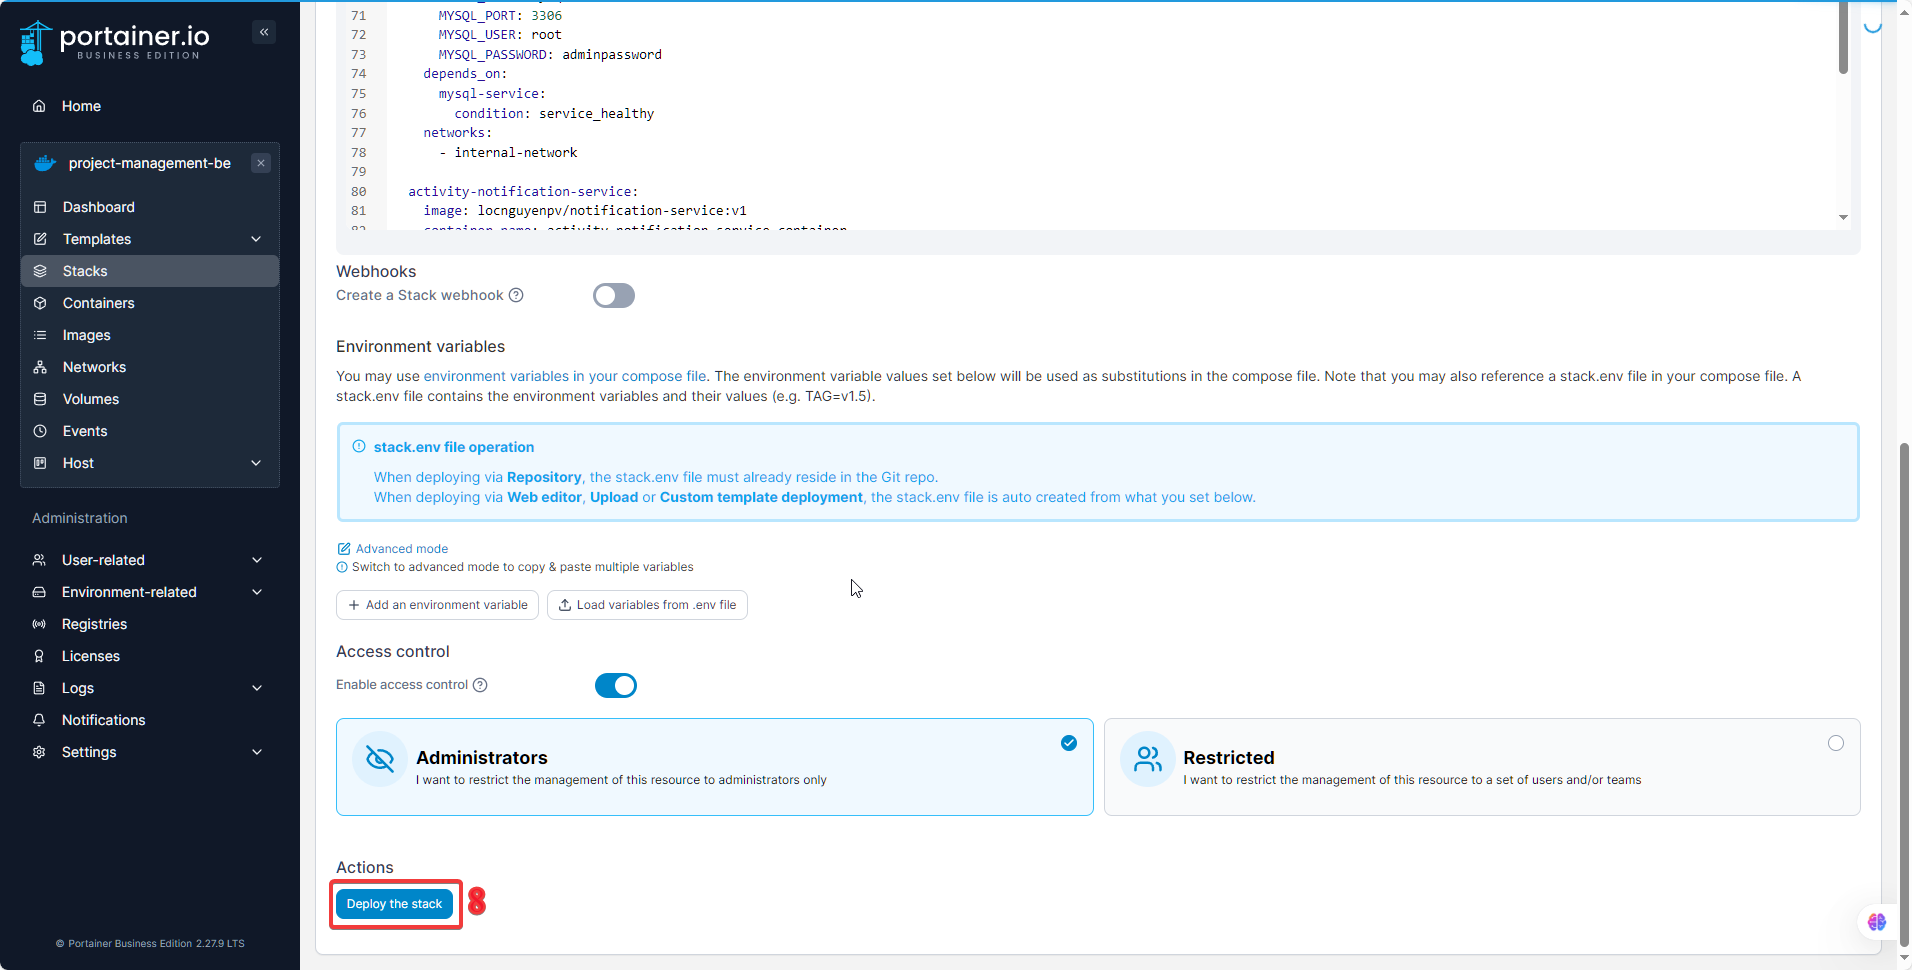
Task: Click the floating assistant icon at bottom right
Action: click(1877, 922)
